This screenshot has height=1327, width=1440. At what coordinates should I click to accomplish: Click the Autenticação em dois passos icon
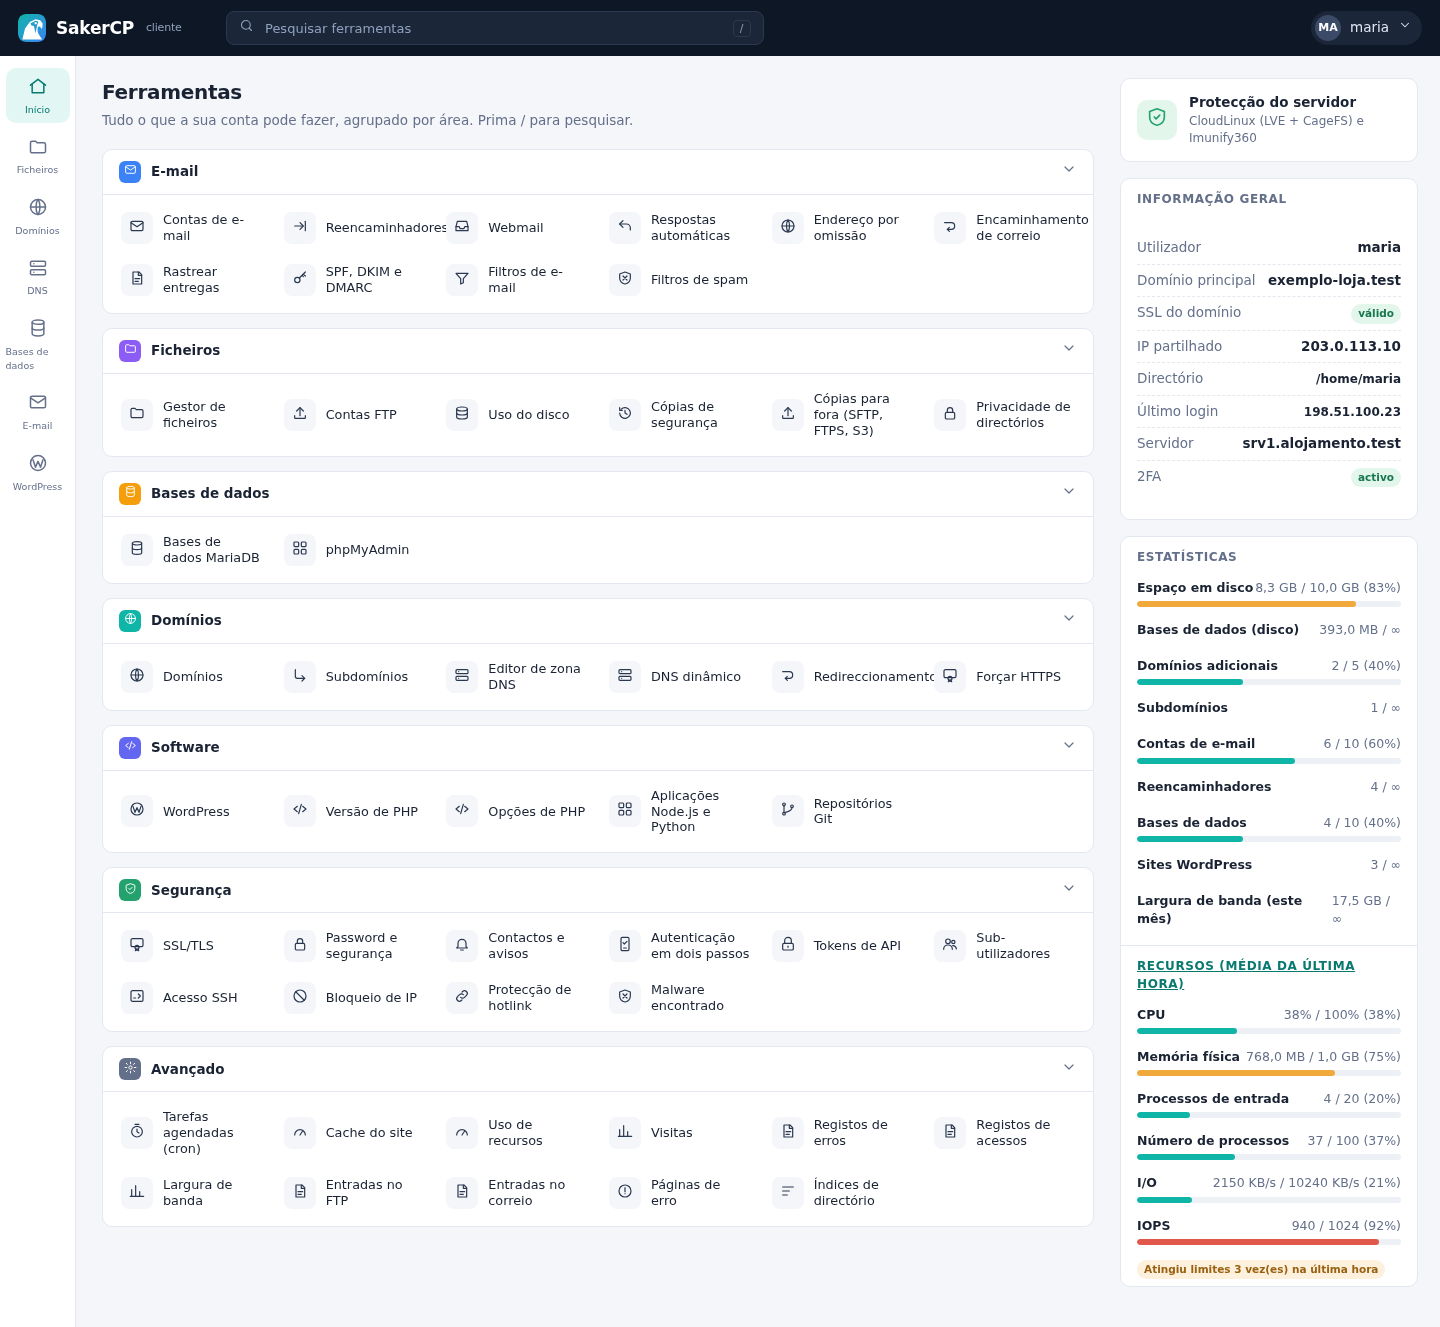625,945
